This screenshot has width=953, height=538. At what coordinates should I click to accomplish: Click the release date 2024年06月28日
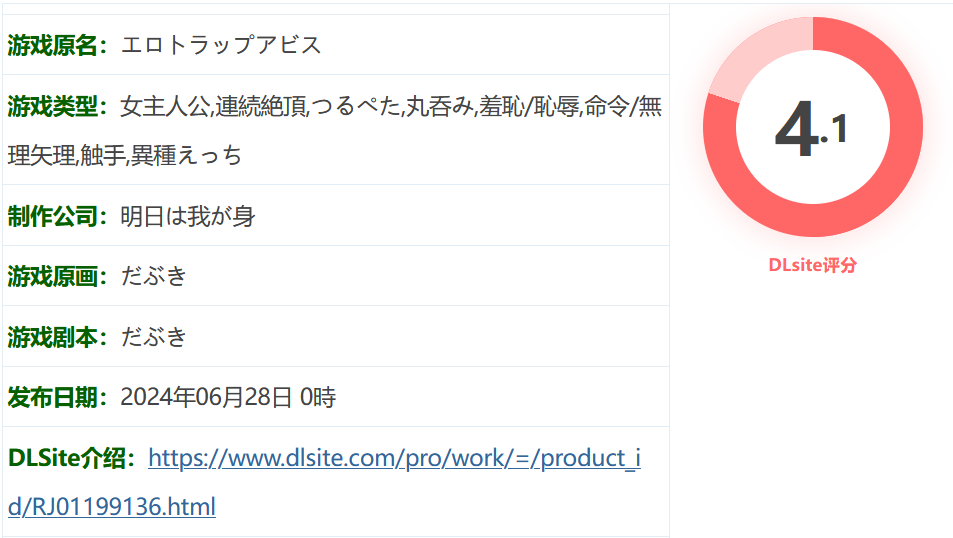point(206,398)
